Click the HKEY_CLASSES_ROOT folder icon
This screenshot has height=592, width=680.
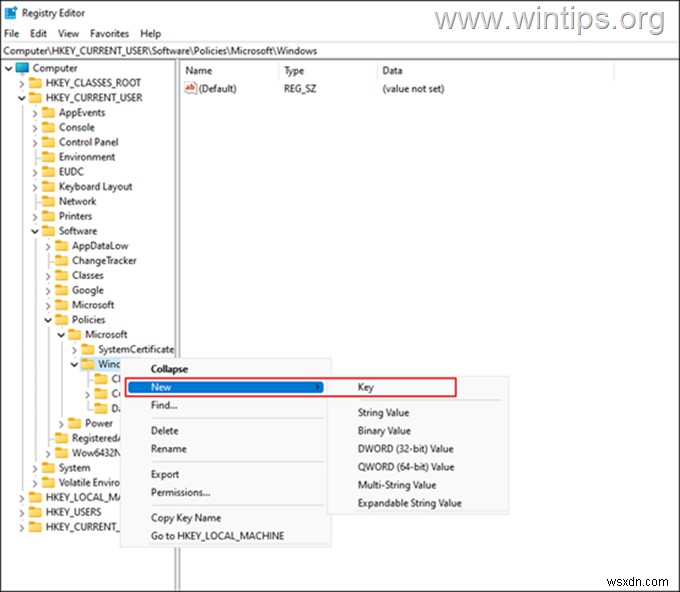coord(35,83)
